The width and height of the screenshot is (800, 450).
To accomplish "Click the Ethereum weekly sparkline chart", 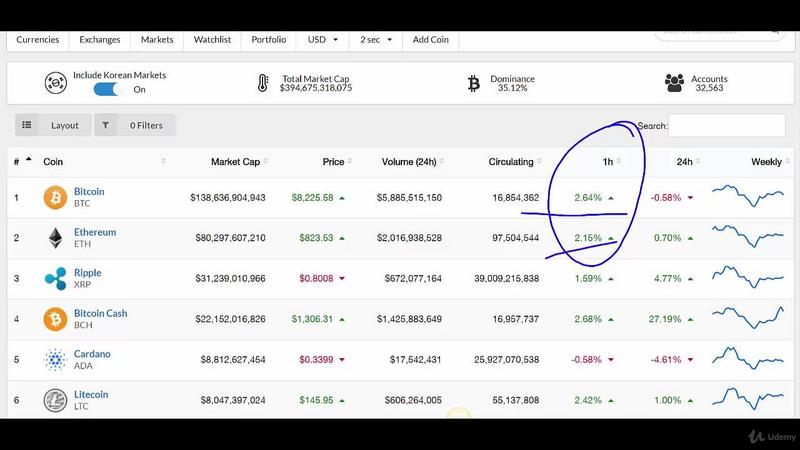I will 748,236.
